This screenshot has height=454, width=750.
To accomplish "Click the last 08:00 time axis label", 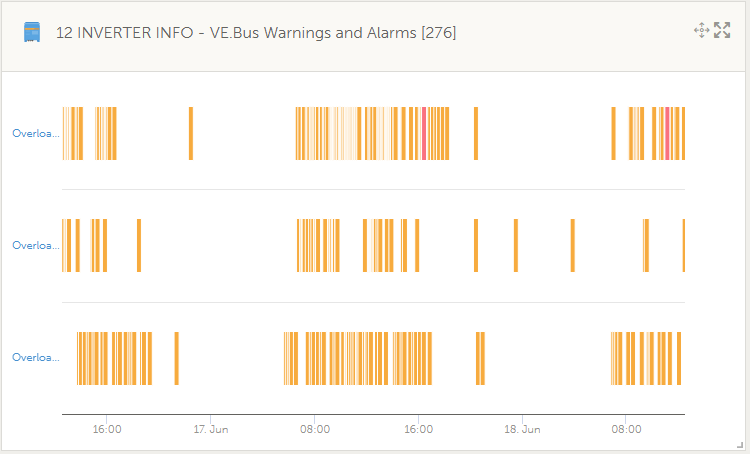I will (x=626, y=429).
